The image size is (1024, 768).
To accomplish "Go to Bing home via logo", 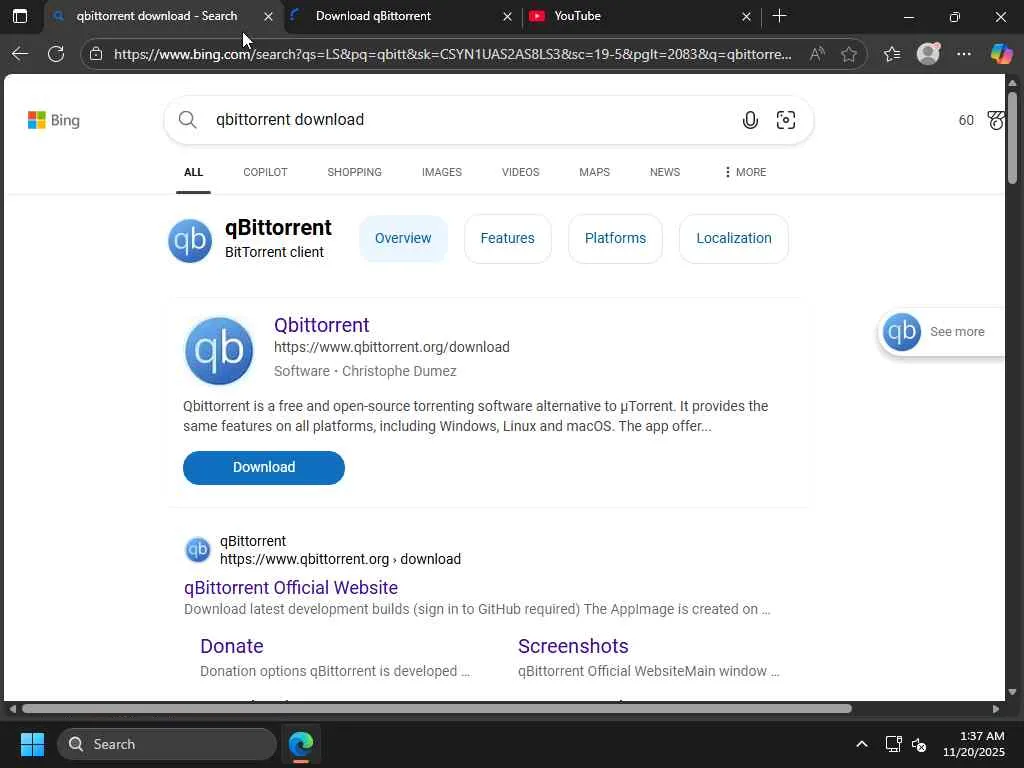I will pos(54,120).
